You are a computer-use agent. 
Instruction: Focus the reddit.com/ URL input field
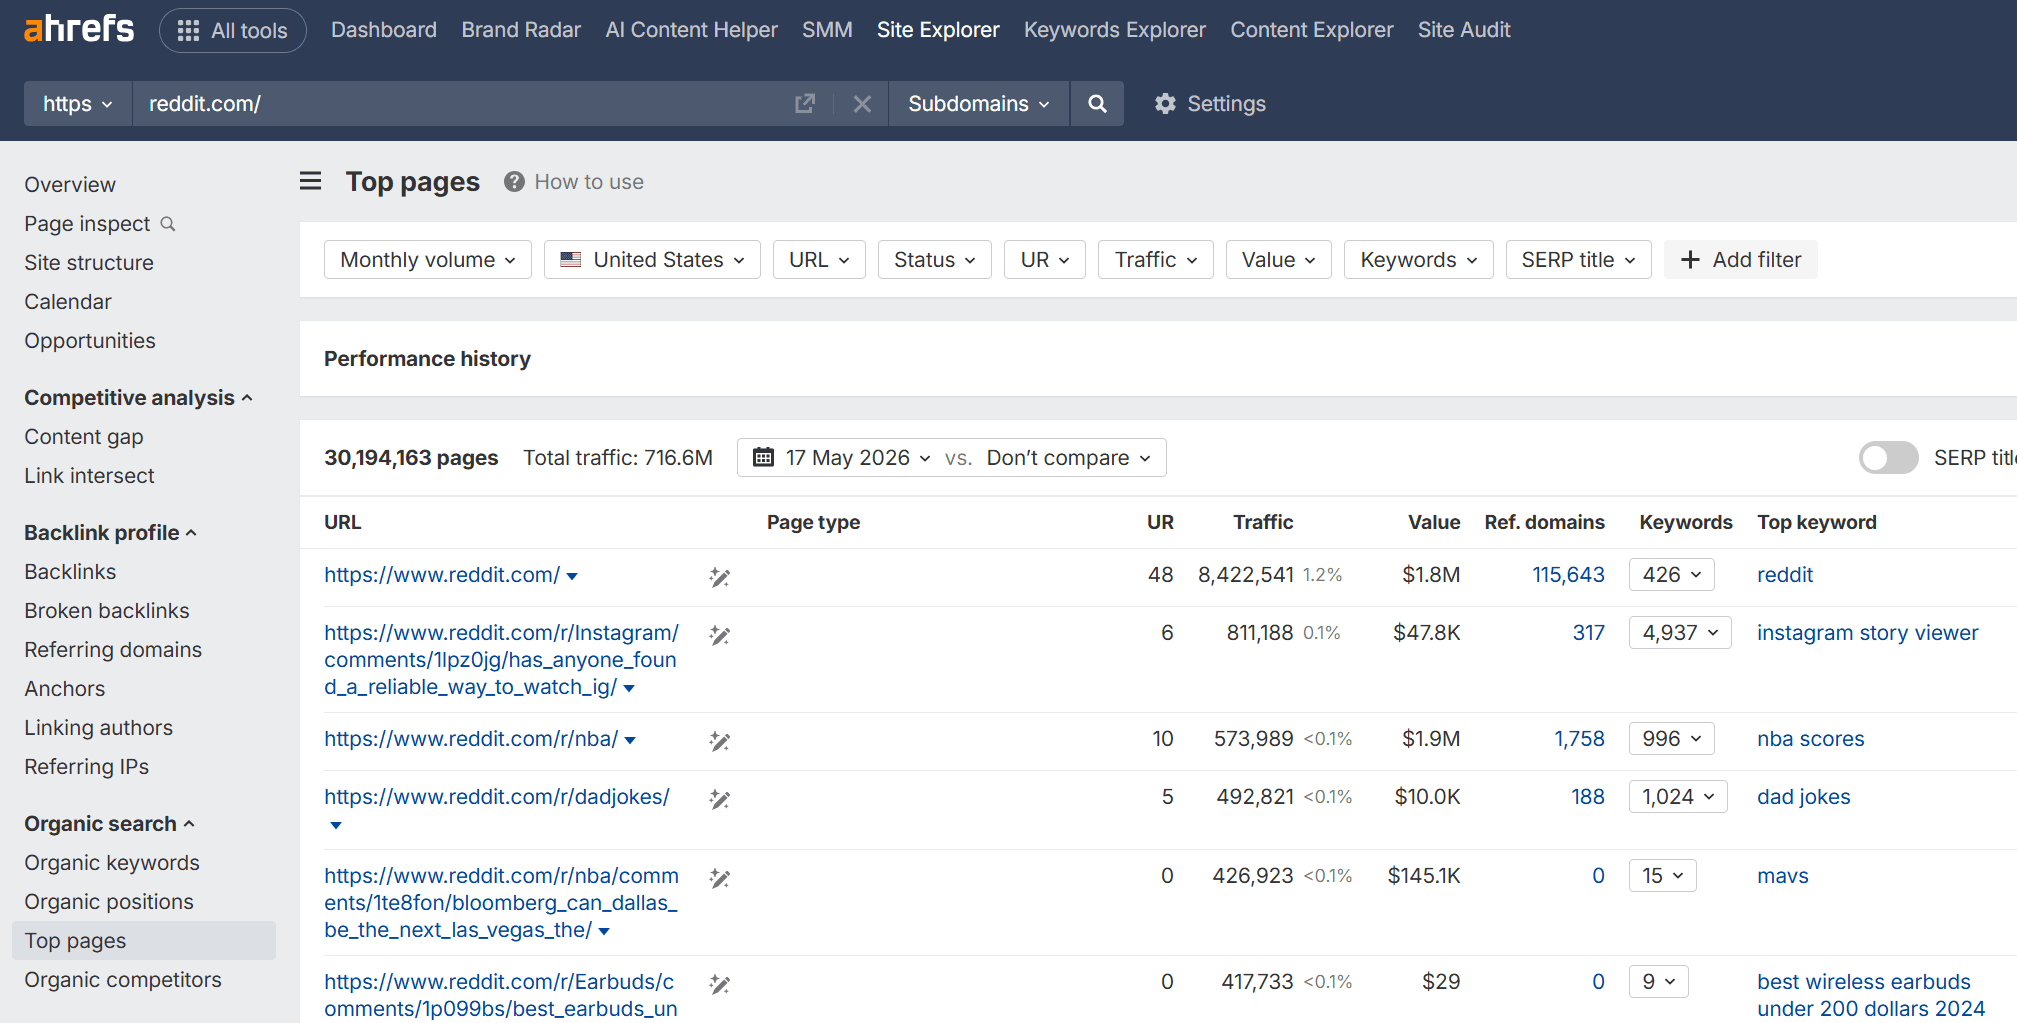(x=460, y=104)
